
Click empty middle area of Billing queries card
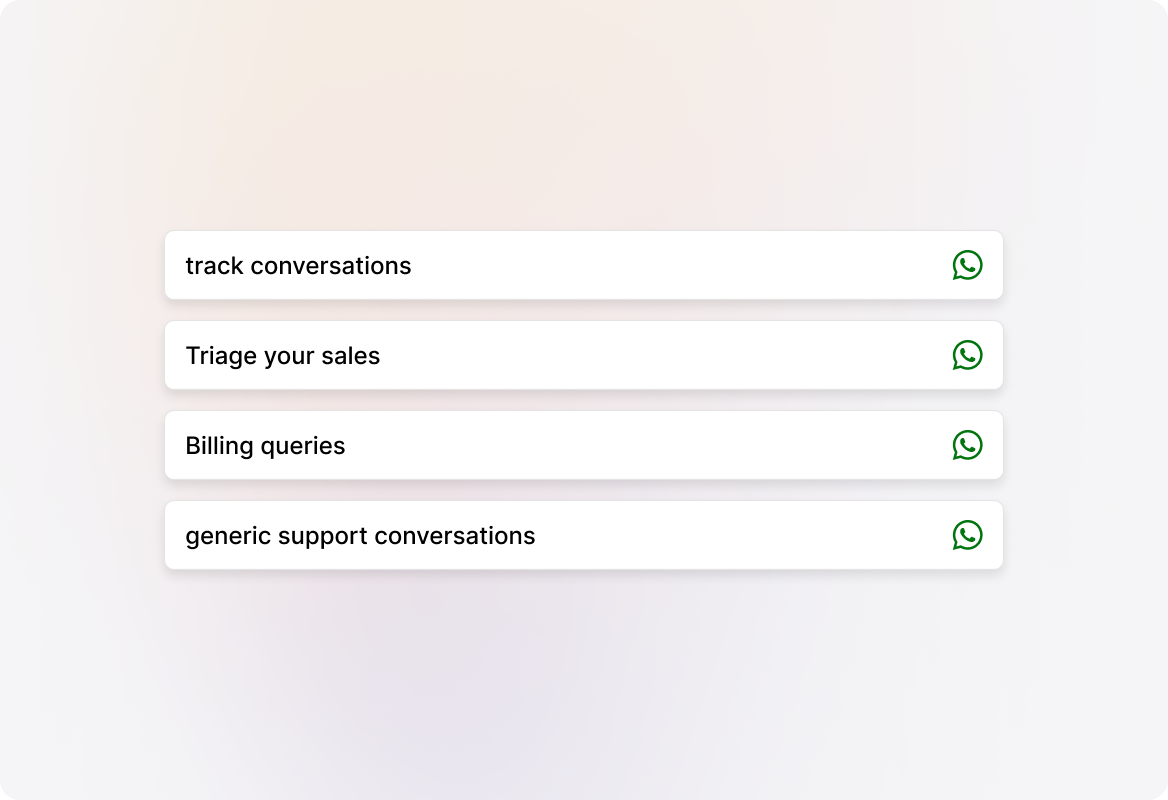click(650, 446)
